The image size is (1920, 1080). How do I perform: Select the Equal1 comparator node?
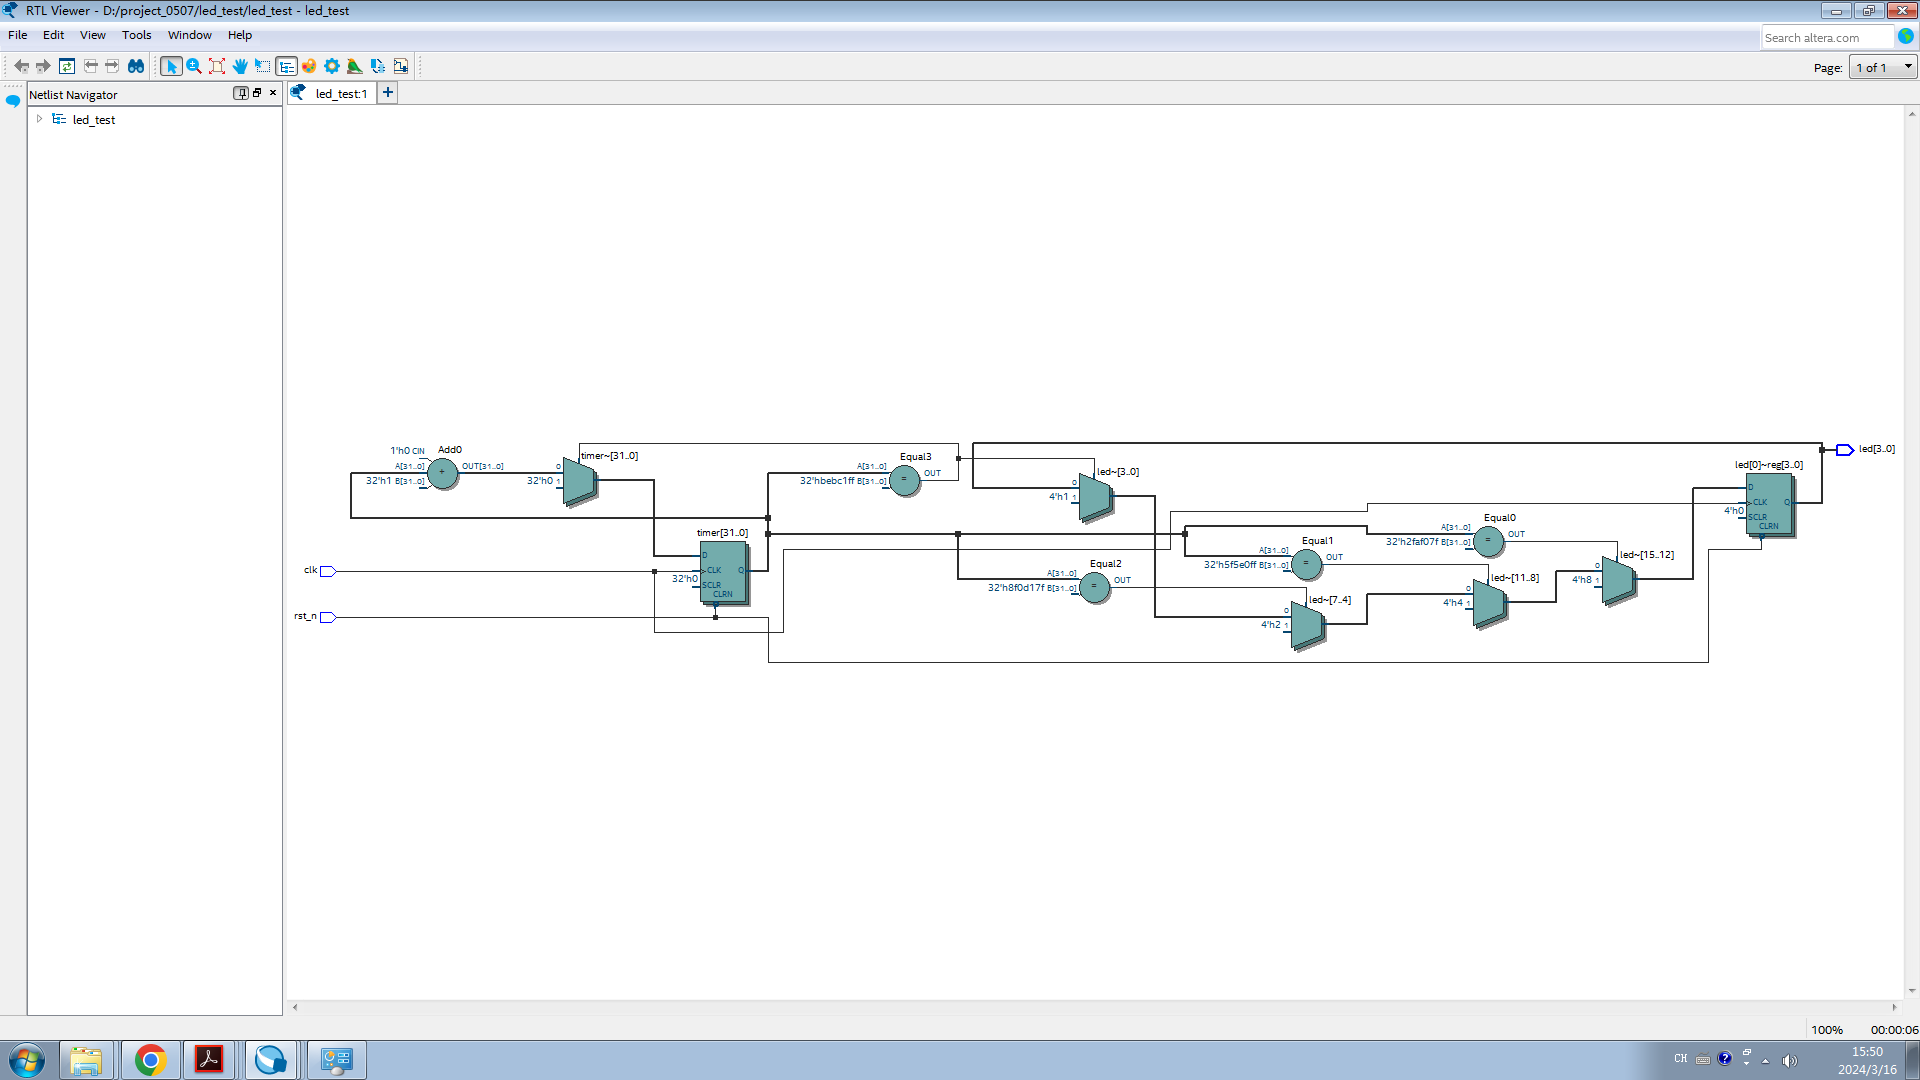[1306, 564]
